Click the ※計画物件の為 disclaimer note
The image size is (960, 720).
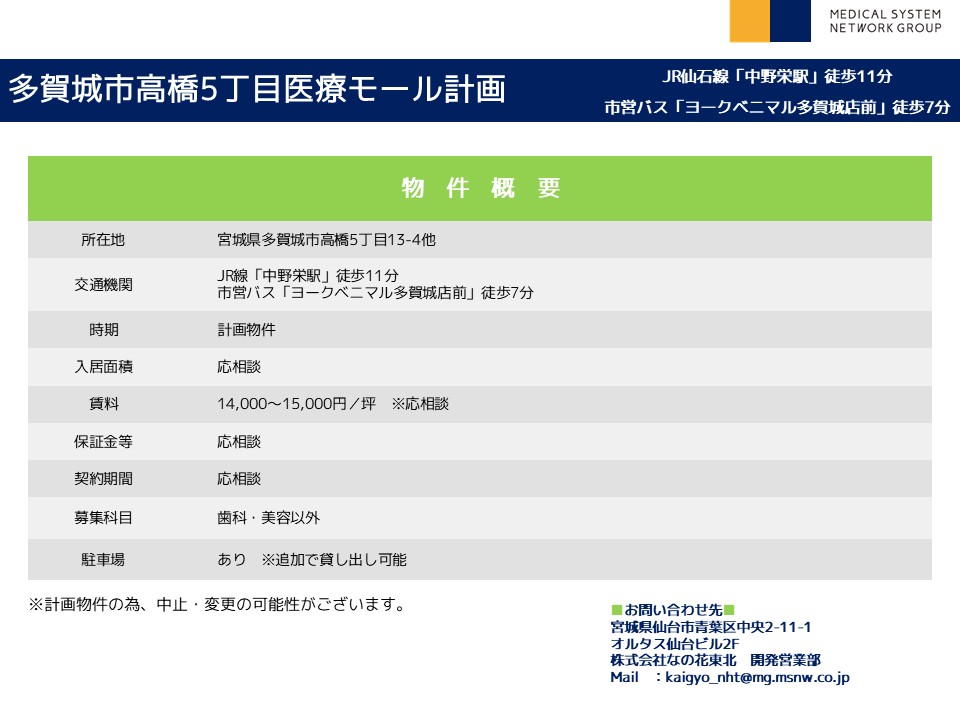216,605
